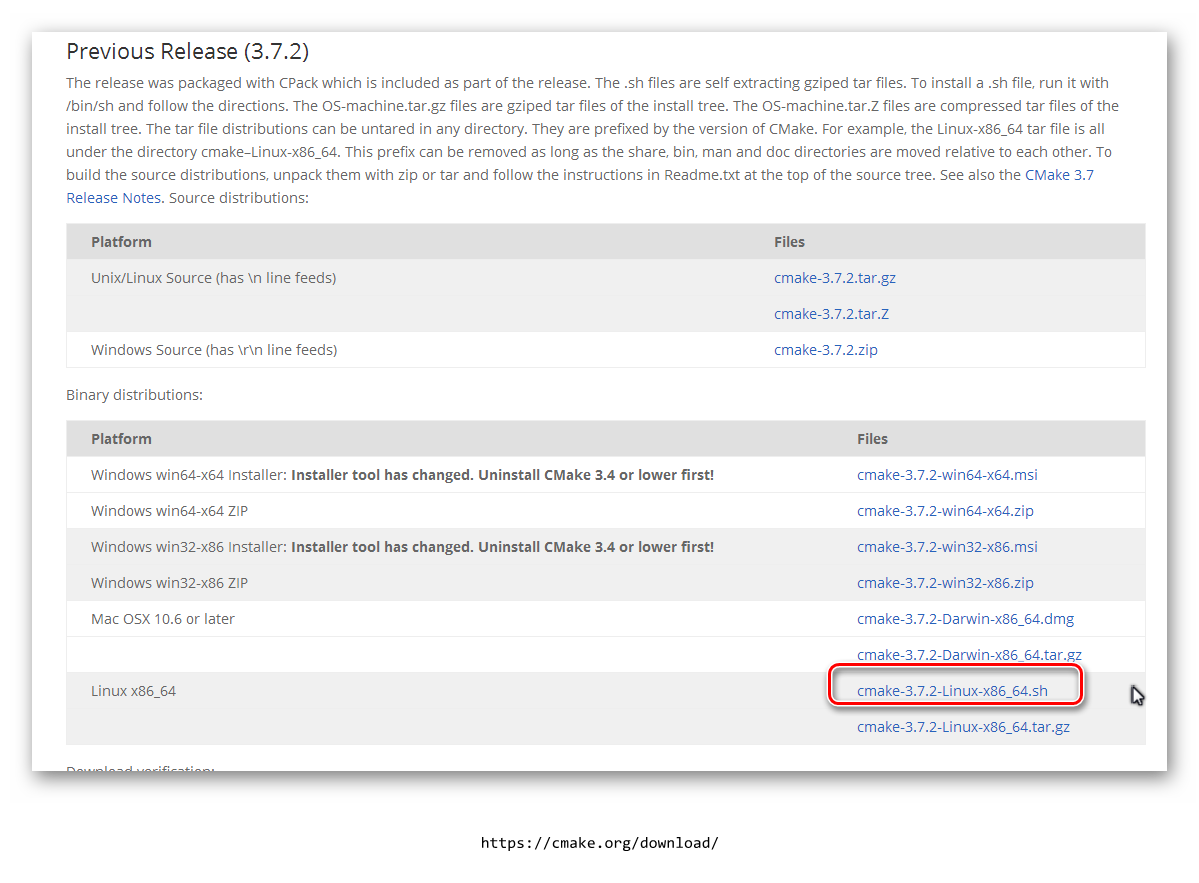Download cmake-3.7.2-Darwin-x86_64.dmg for Mac
1199x883 pixels.
[965, 619]
